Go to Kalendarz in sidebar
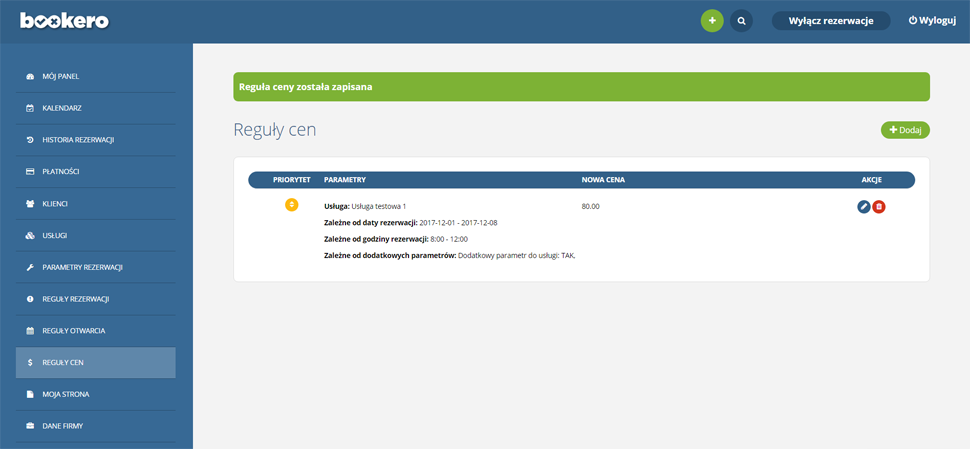 coord(96,108)
